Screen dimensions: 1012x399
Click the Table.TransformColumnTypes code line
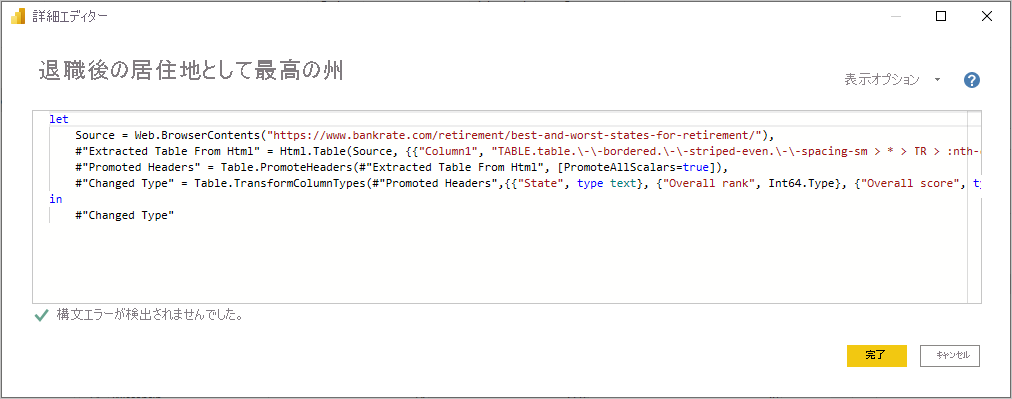pos(528,183)
